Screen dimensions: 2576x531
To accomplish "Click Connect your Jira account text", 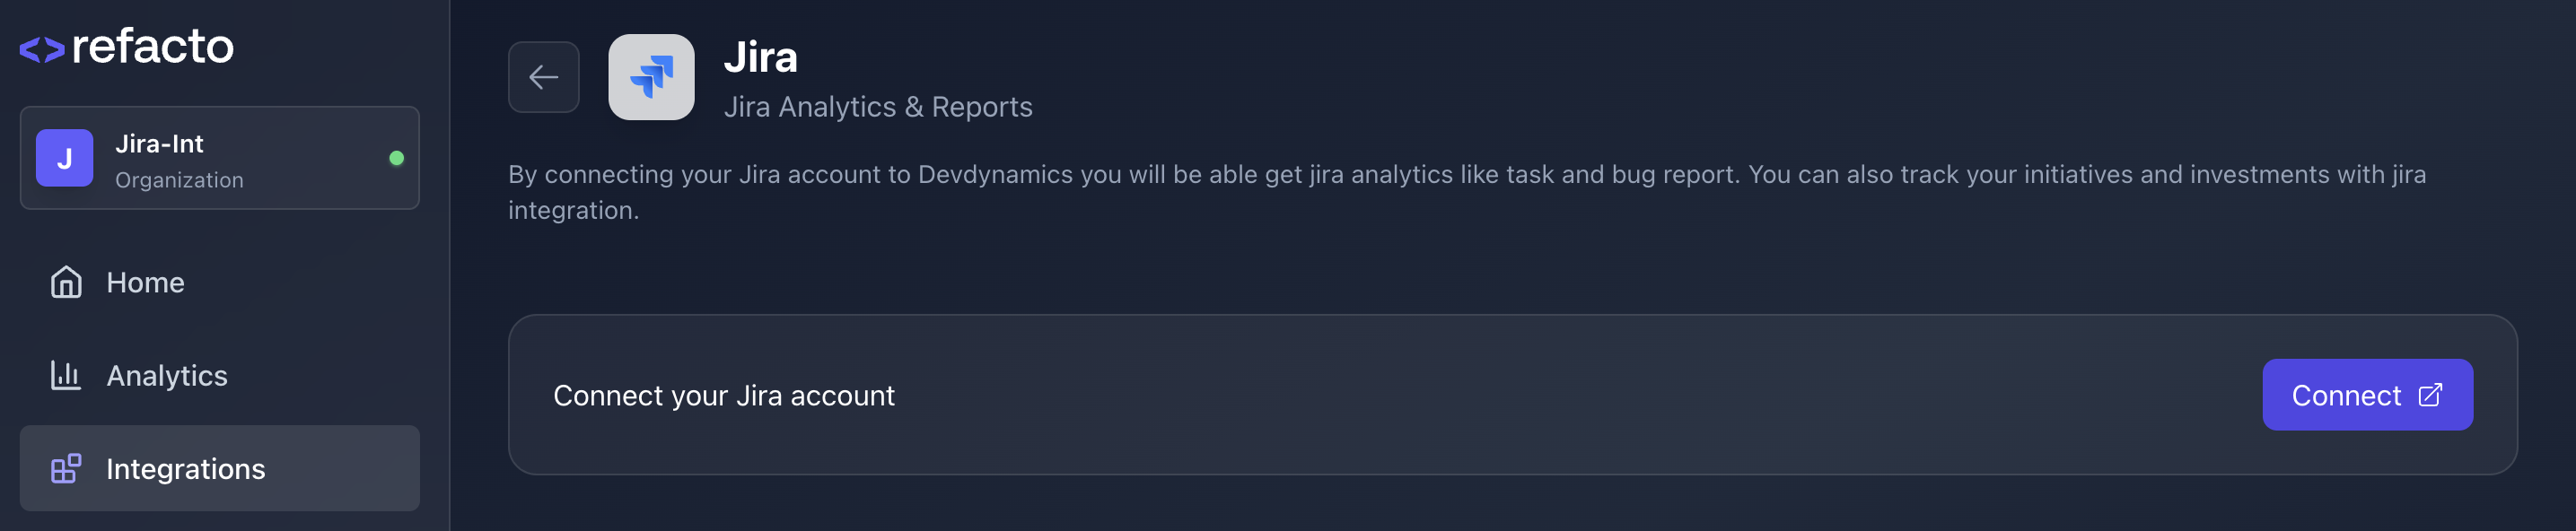I will pyautogui.click(x=725, y=394).
